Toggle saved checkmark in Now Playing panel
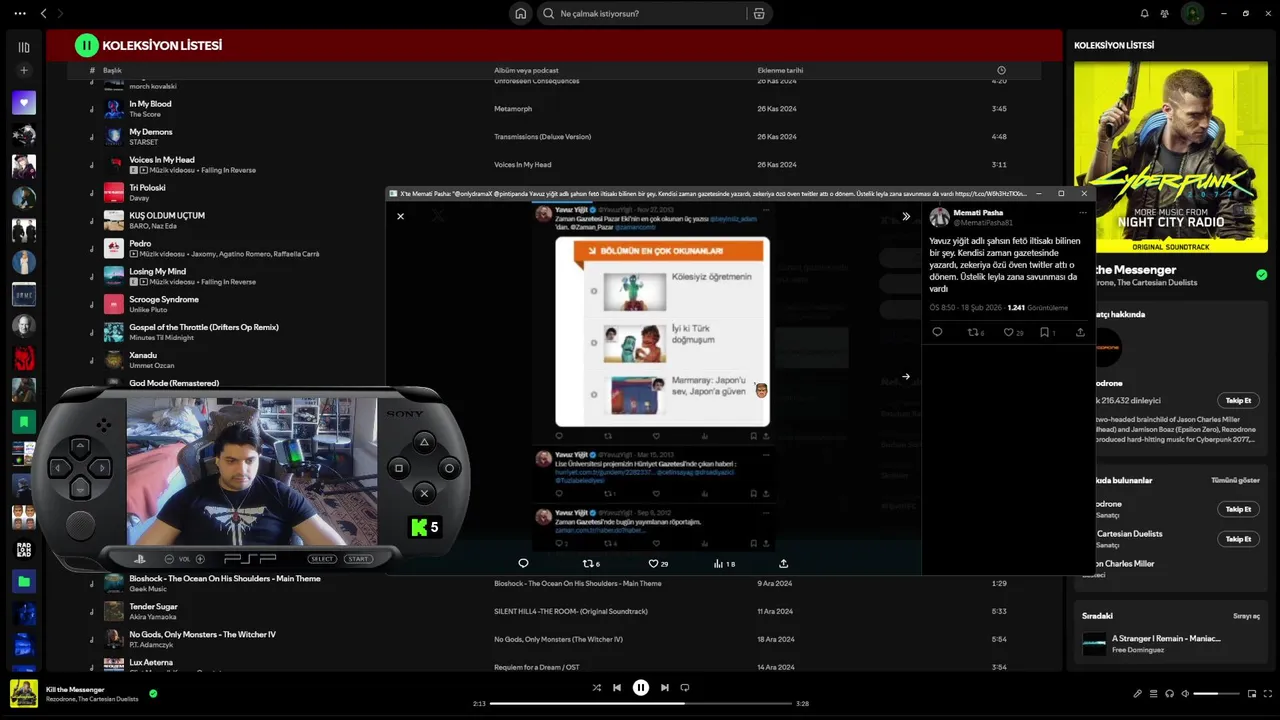Viewport: 1280px width, 720px height. 1261,275
